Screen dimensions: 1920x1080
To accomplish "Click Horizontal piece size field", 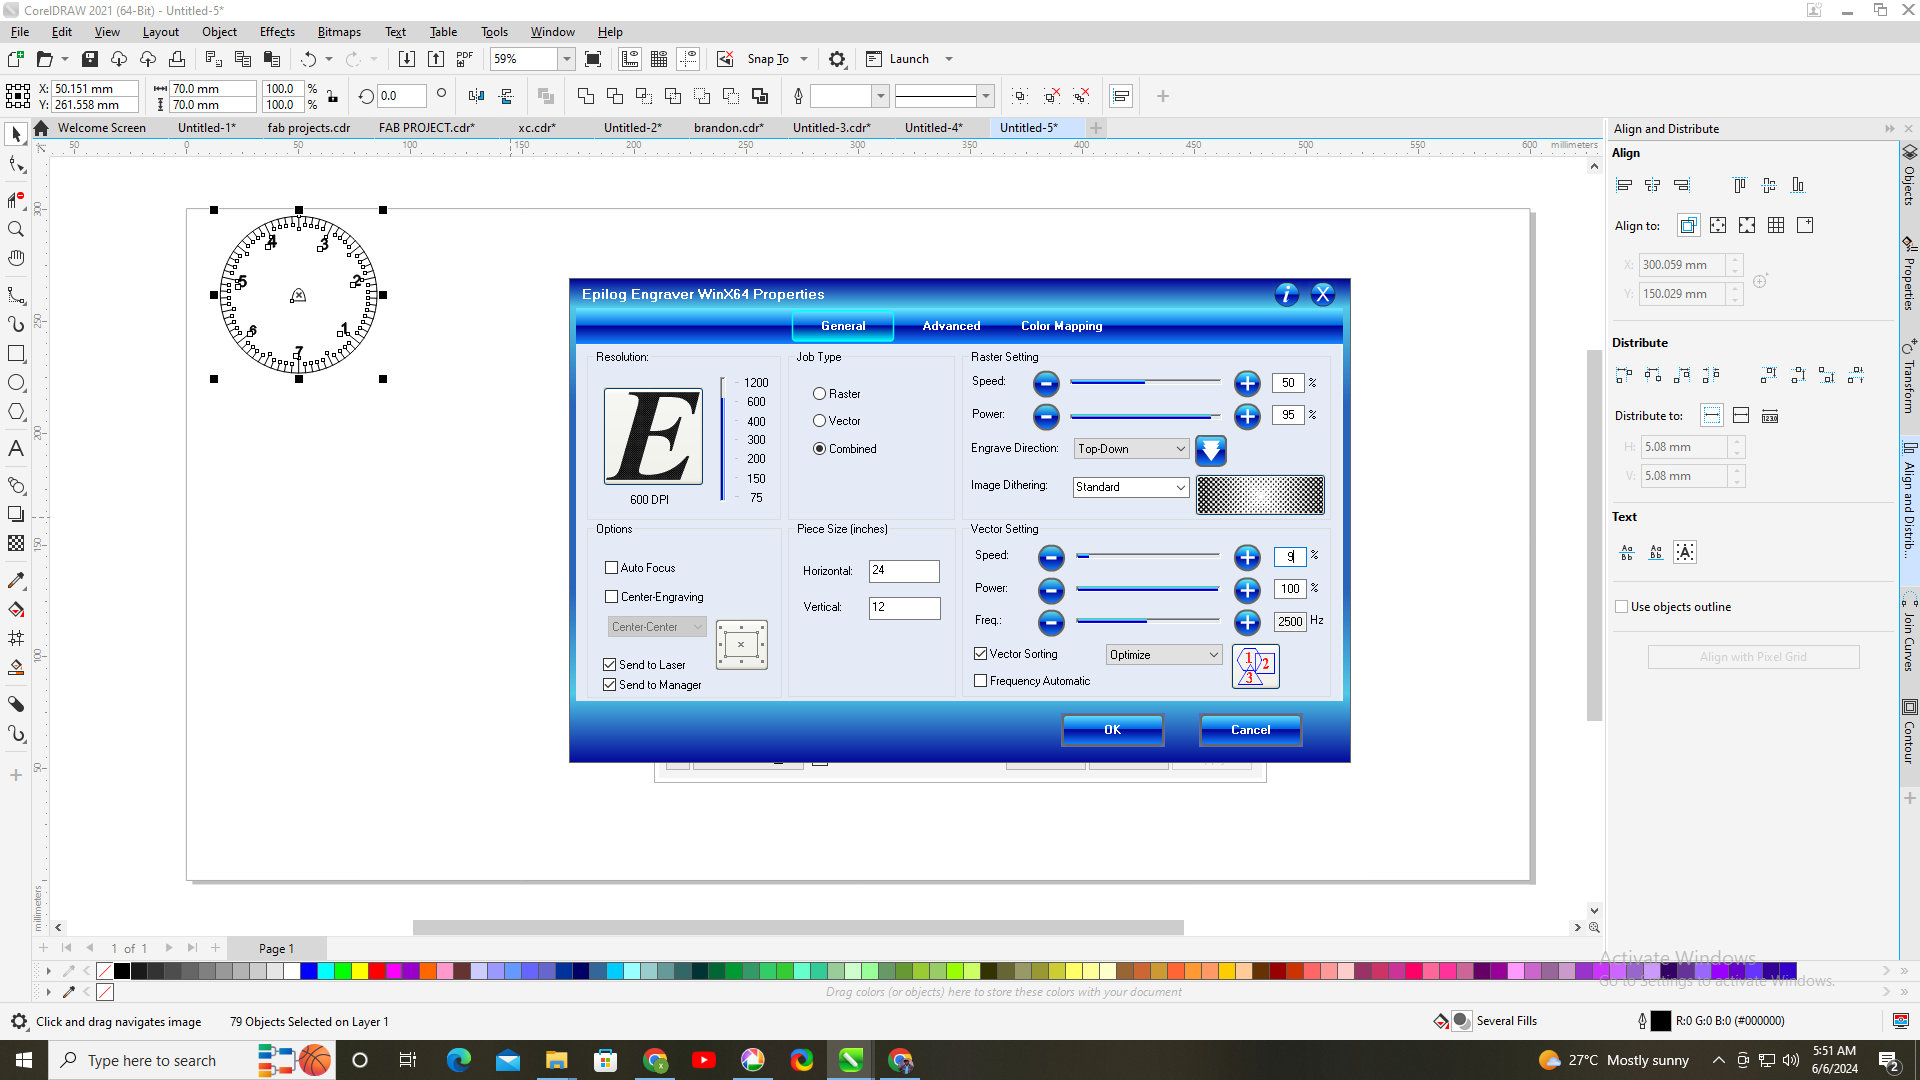I will 904,571.
